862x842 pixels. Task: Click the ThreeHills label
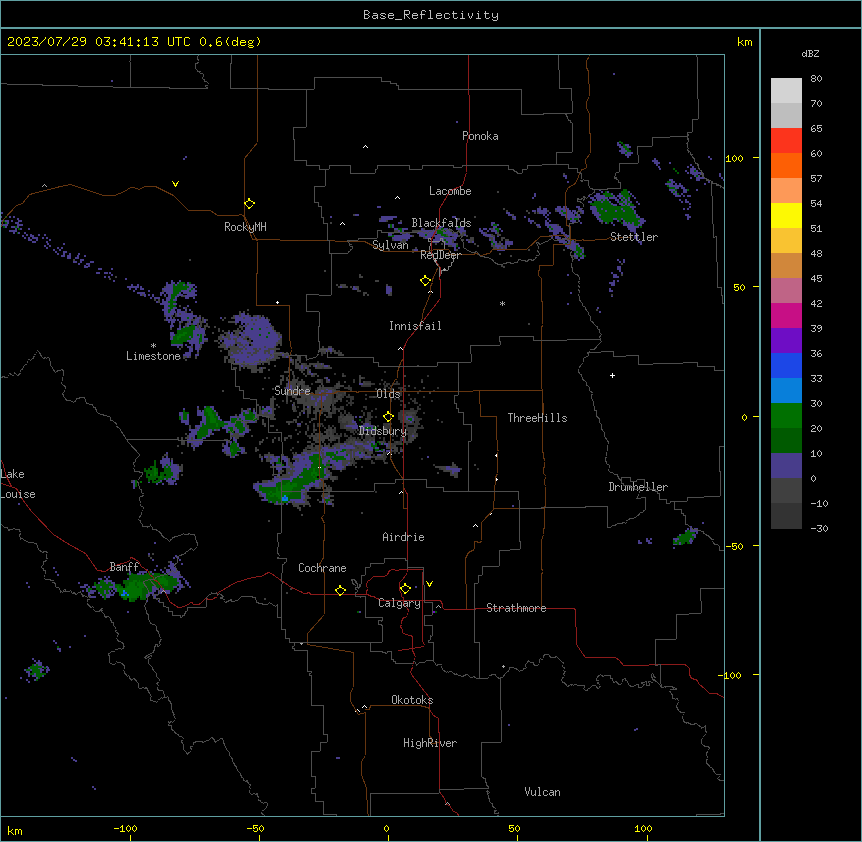tap(537, 418)
